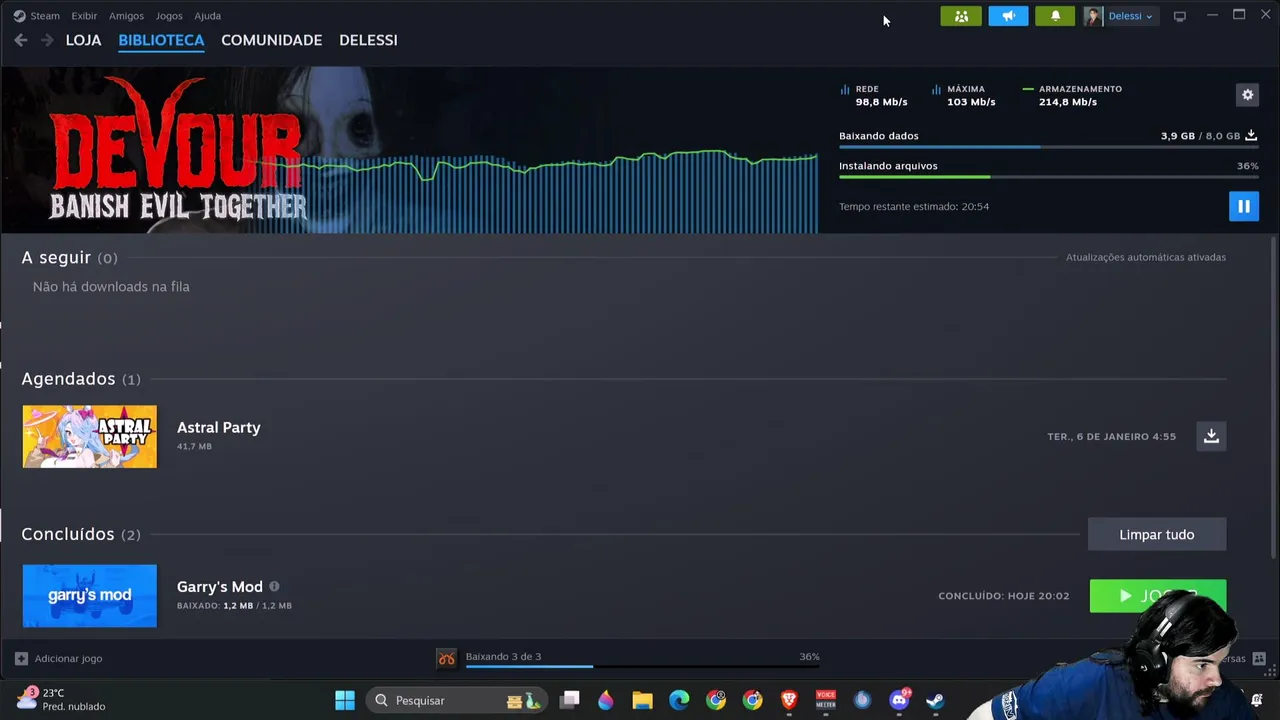
Task: Open the Ajuda menu
Action: click(x=207, y=16)
